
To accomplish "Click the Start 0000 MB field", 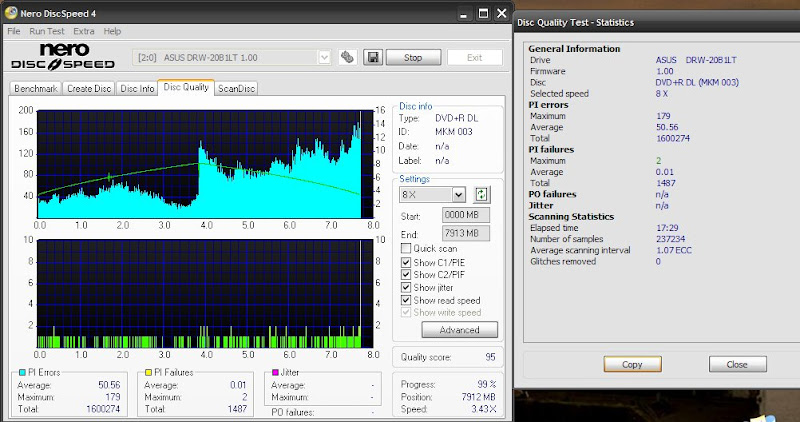I will [x=466, y=215].
